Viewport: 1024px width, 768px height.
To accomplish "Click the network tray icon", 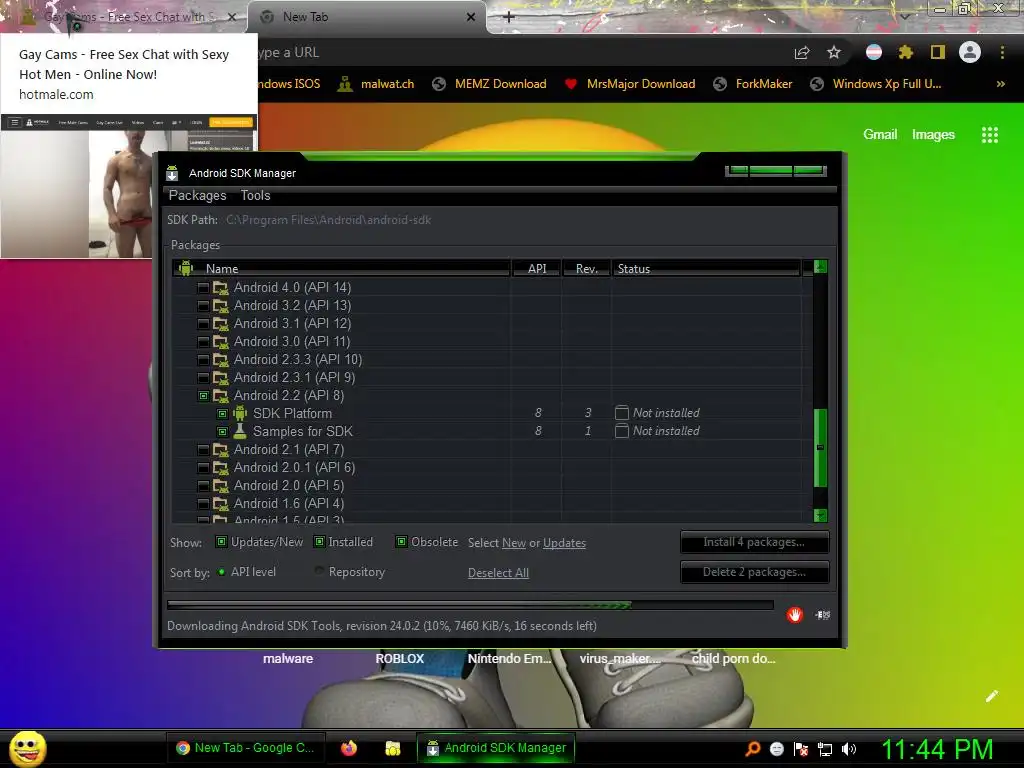I will tap(825, 749).
